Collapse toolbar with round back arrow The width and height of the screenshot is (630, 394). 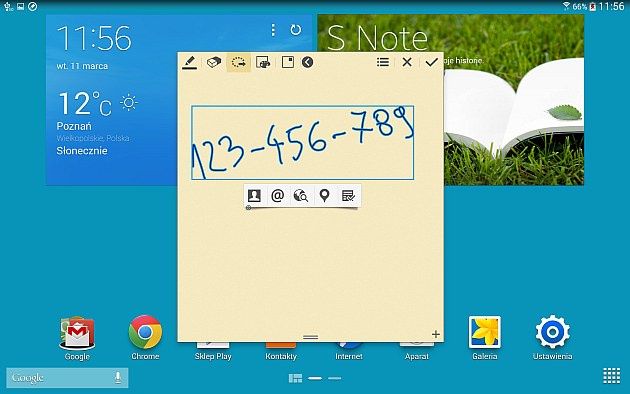307,62
